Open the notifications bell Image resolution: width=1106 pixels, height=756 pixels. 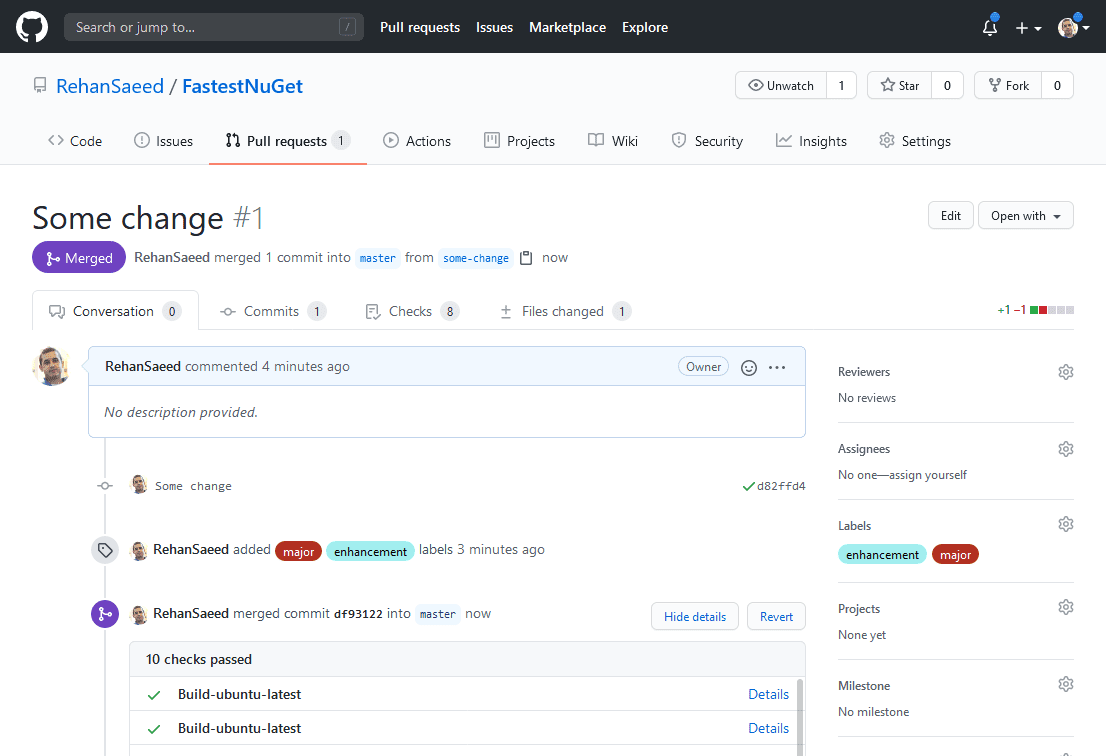988,27
